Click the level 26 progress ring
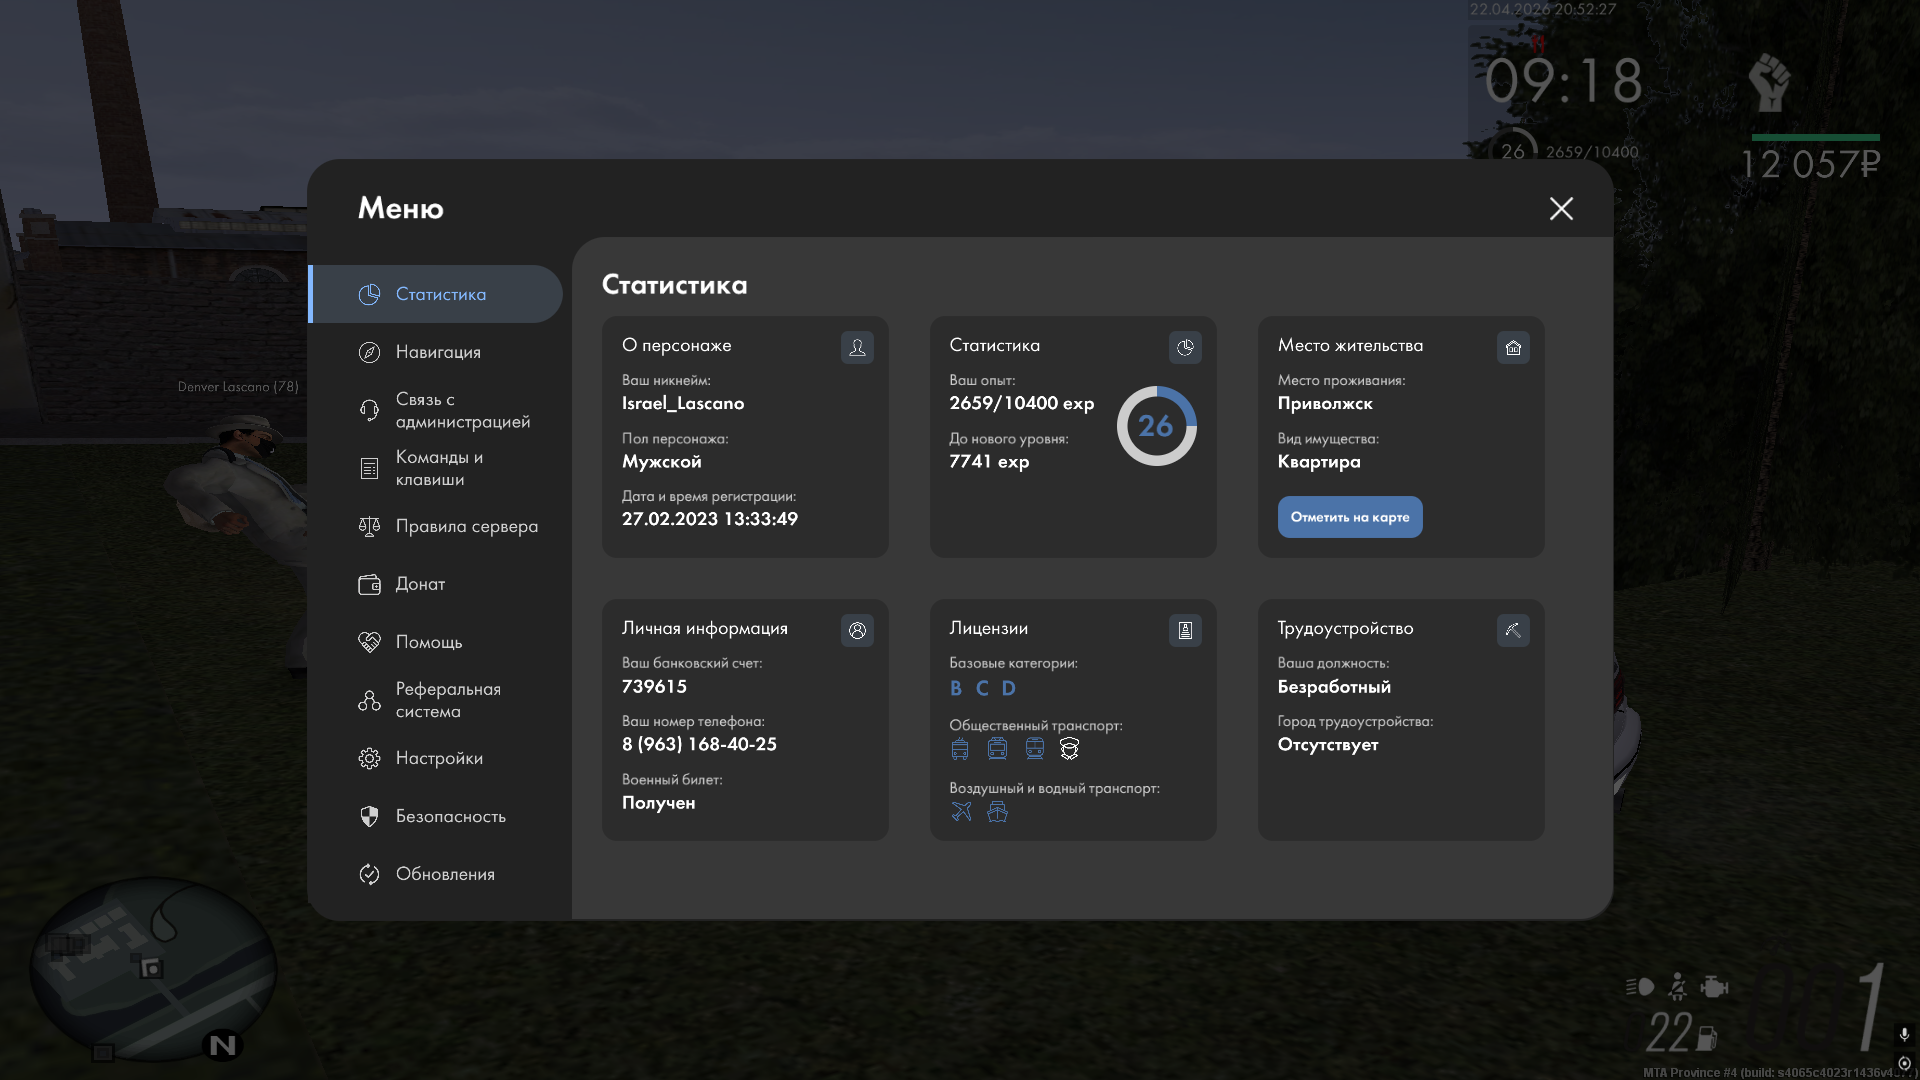 point(1156,426)
